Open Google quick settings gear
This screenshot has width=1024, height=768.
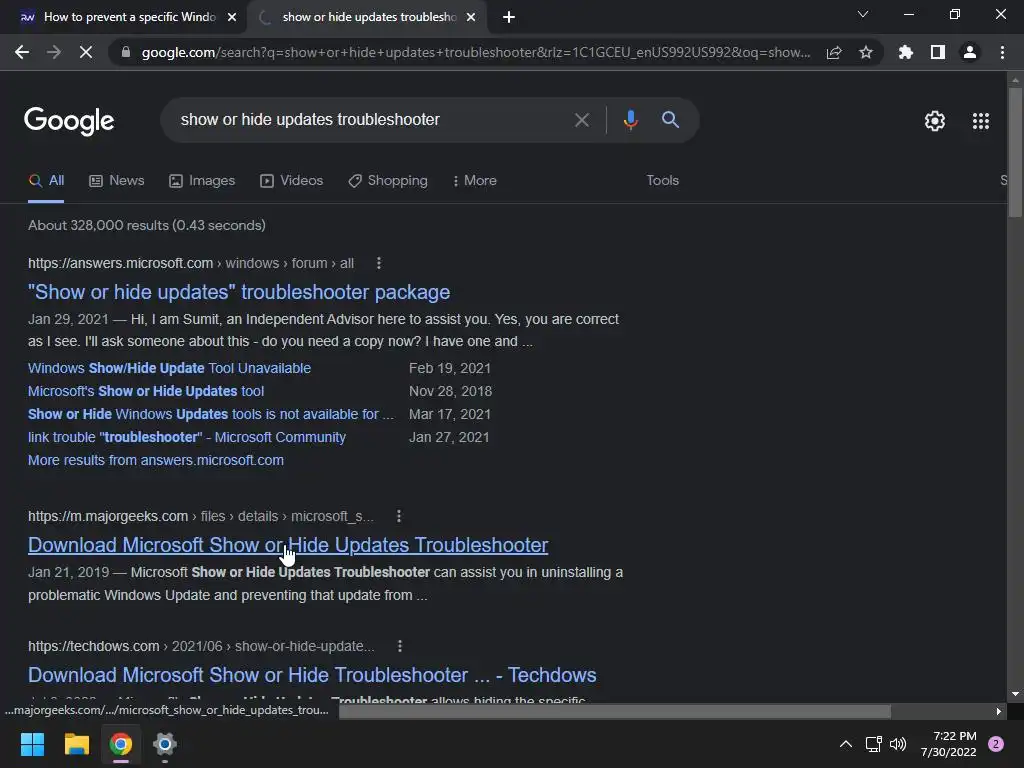[x=935, y=121]
